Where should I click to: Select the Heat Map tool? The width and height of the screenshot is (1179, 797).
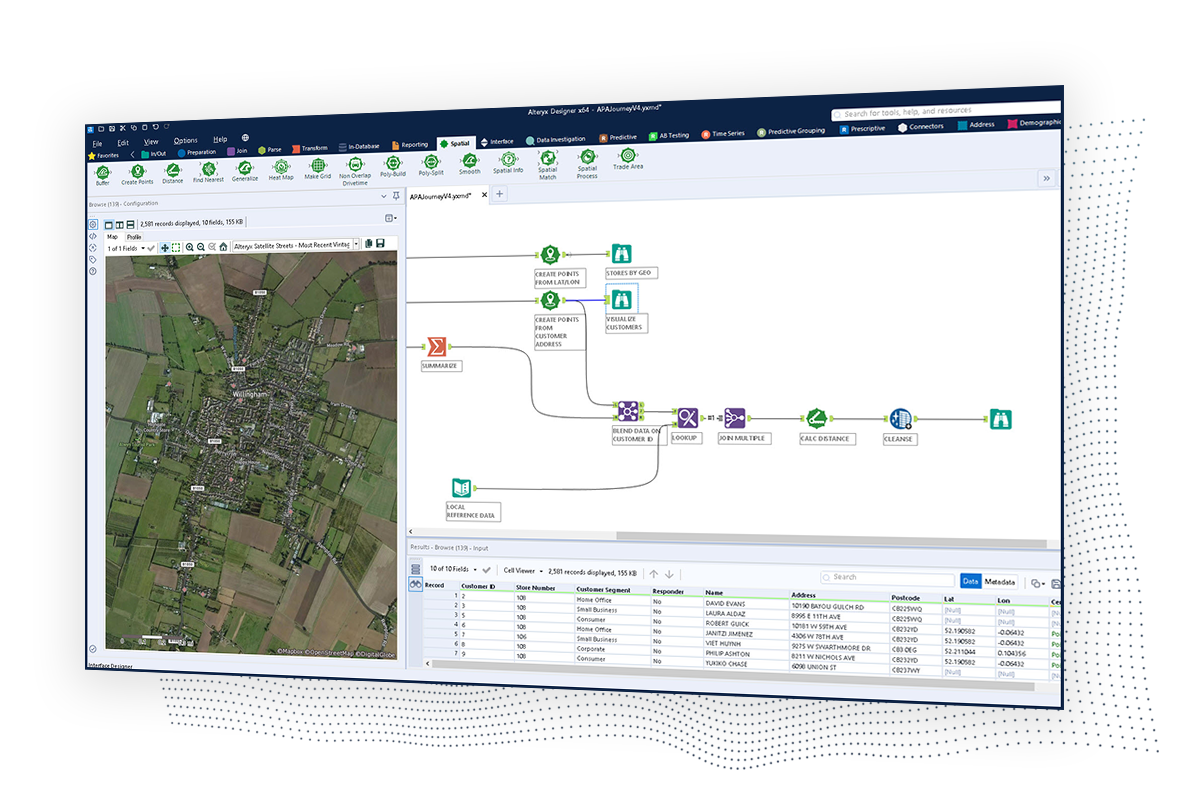281,169
